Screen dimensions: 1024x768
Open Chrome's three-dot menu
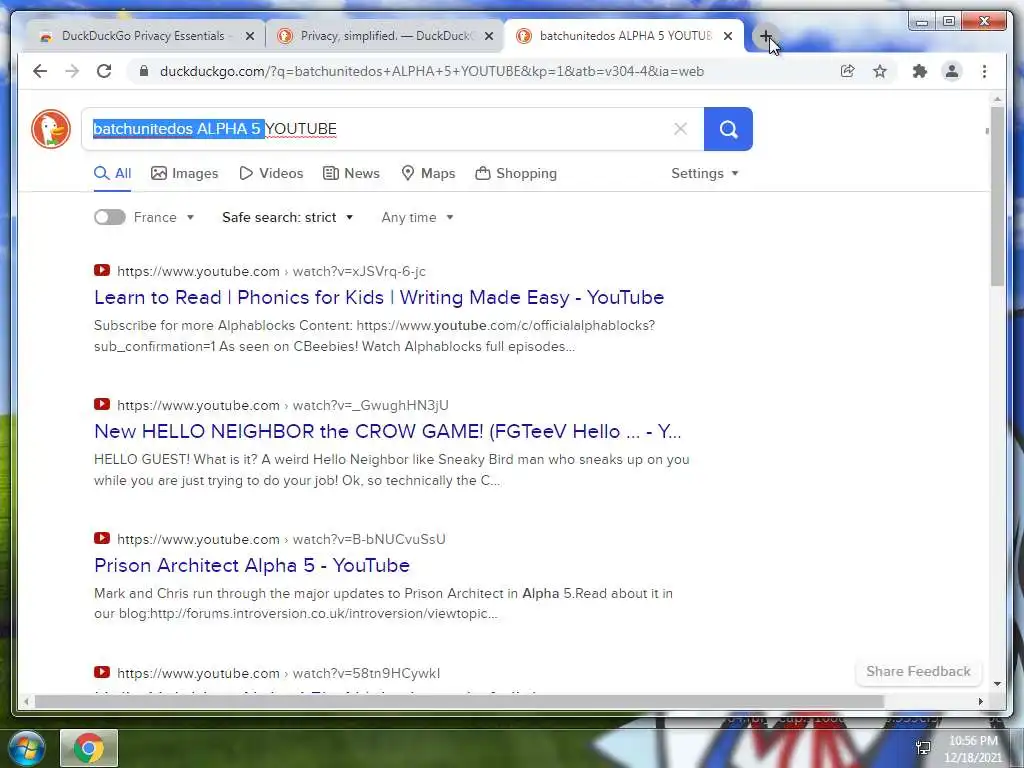(984, 71)
